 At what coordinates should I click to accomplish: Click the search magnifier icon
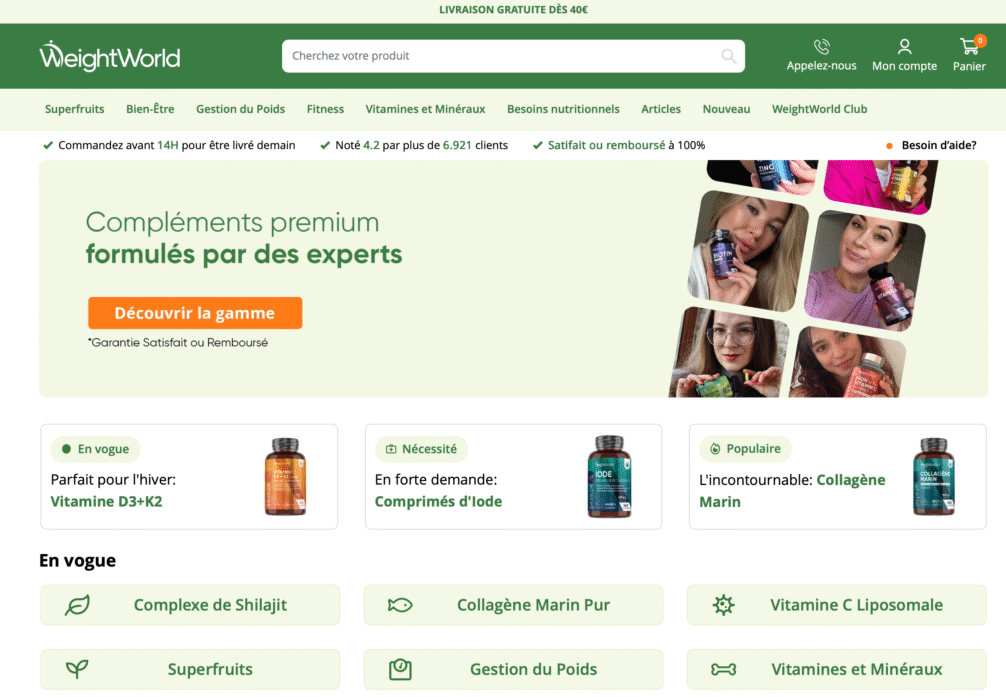728,56
